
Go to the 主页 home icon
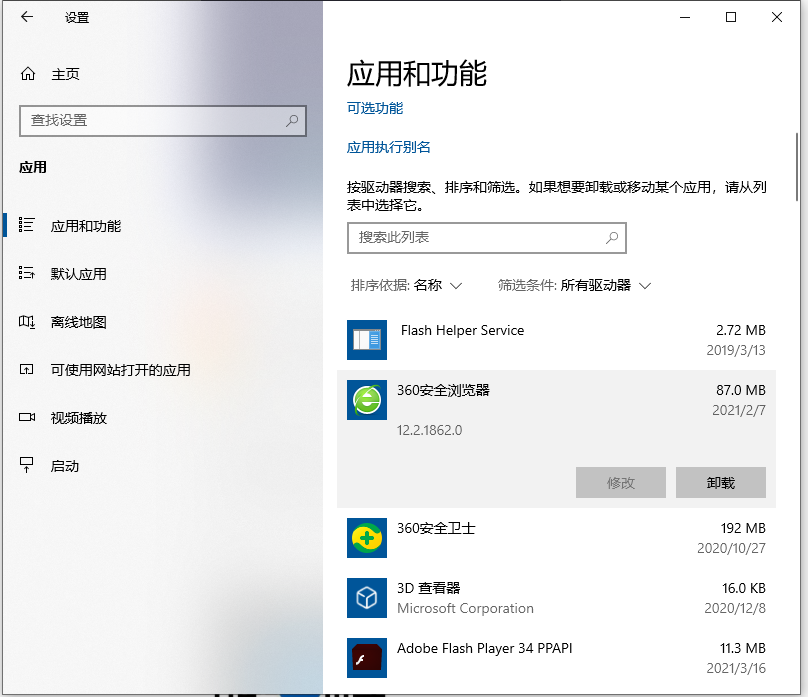pyautogui.click(x=28, y=74)
